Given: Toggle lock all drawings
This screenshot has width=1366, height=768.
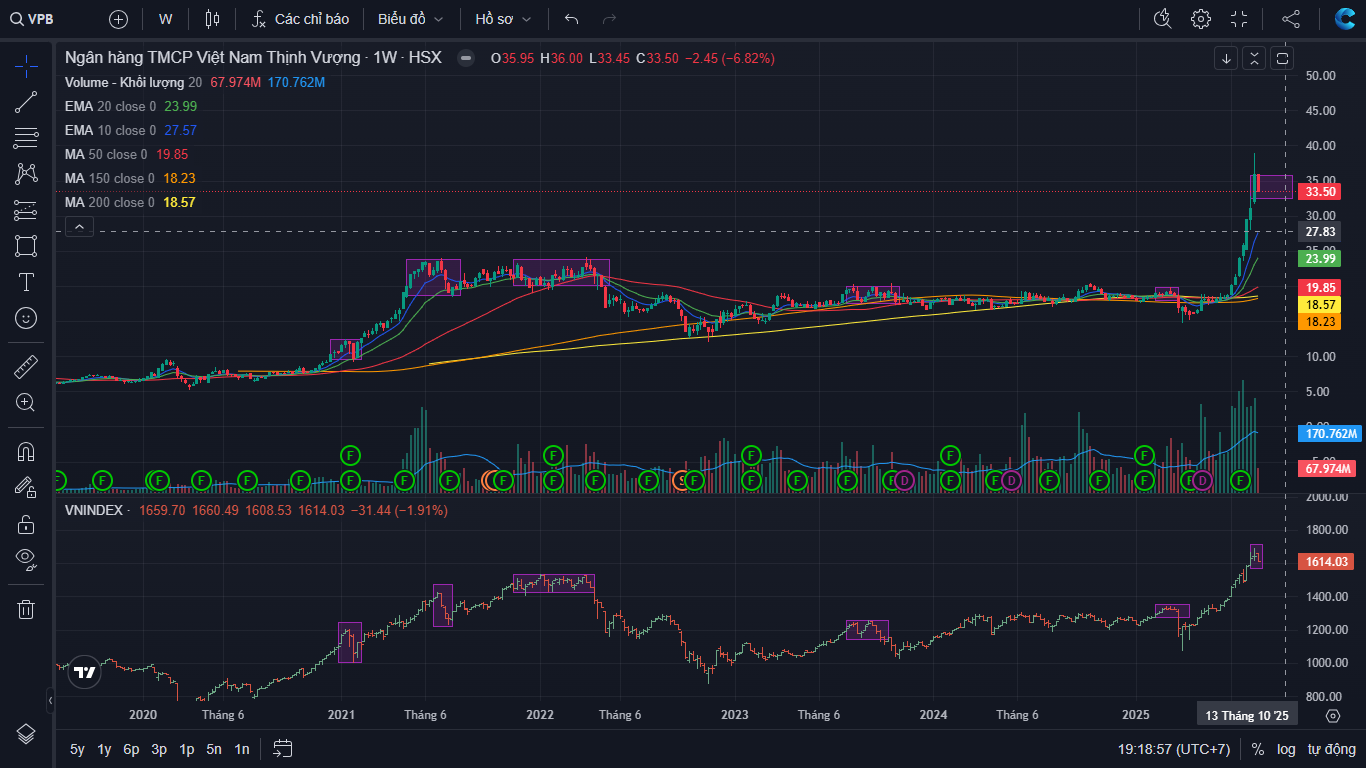Looking at the screenshot, I should 26,523.
